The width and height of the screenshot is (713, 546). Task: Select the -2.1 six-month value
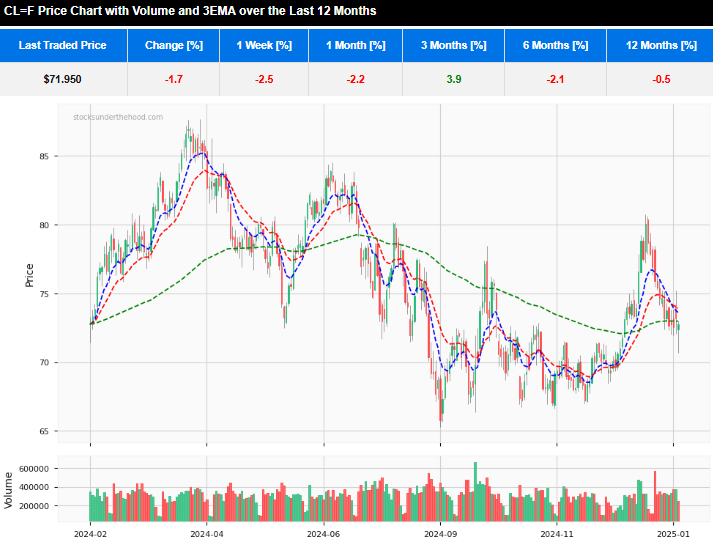point(556,79)
